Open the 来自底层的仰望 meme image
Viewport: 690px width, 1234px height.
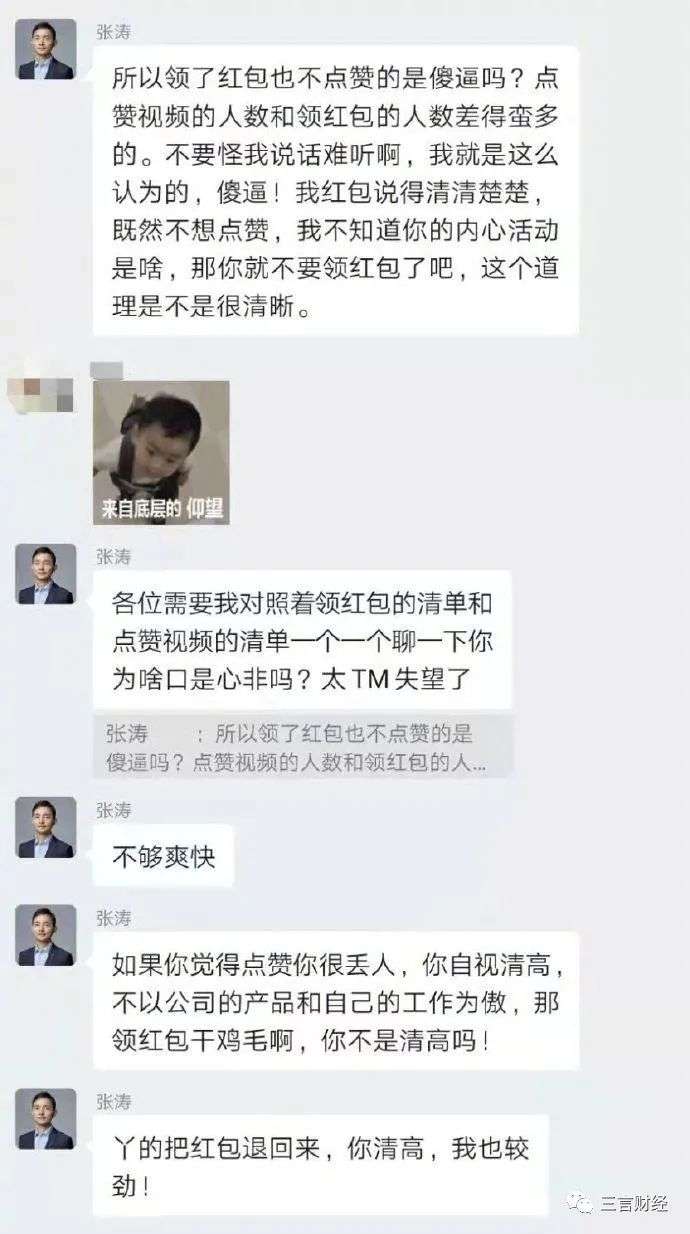161,452
